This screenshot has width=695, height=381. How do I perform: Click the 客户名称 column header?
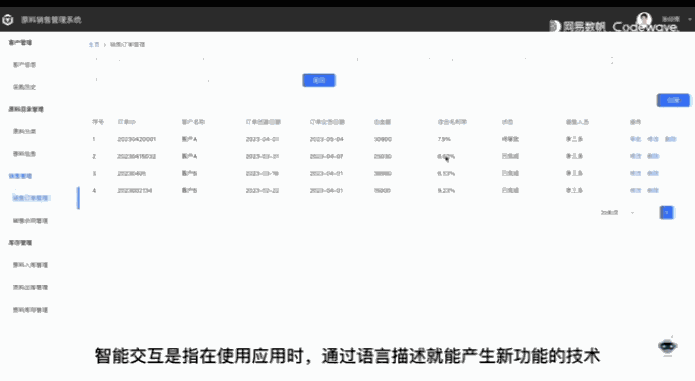click(193, 122)
